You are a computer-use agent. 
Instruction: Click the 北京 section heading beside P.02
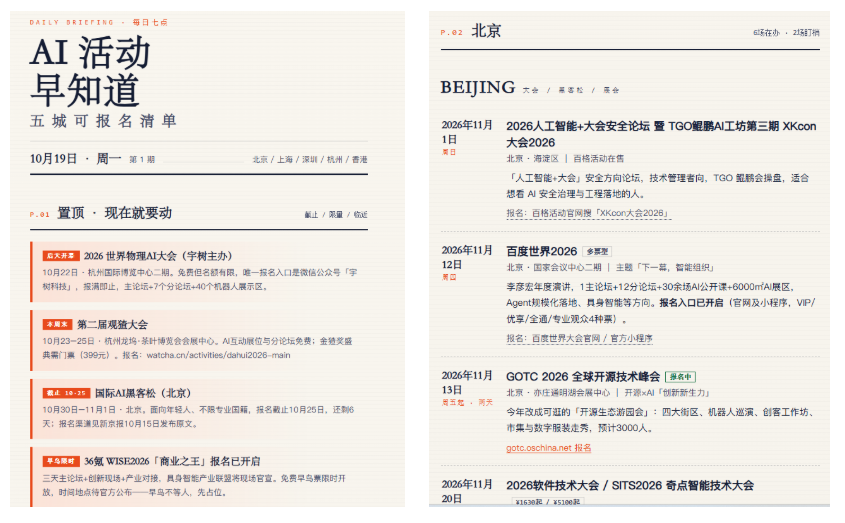tap(486, 31)
